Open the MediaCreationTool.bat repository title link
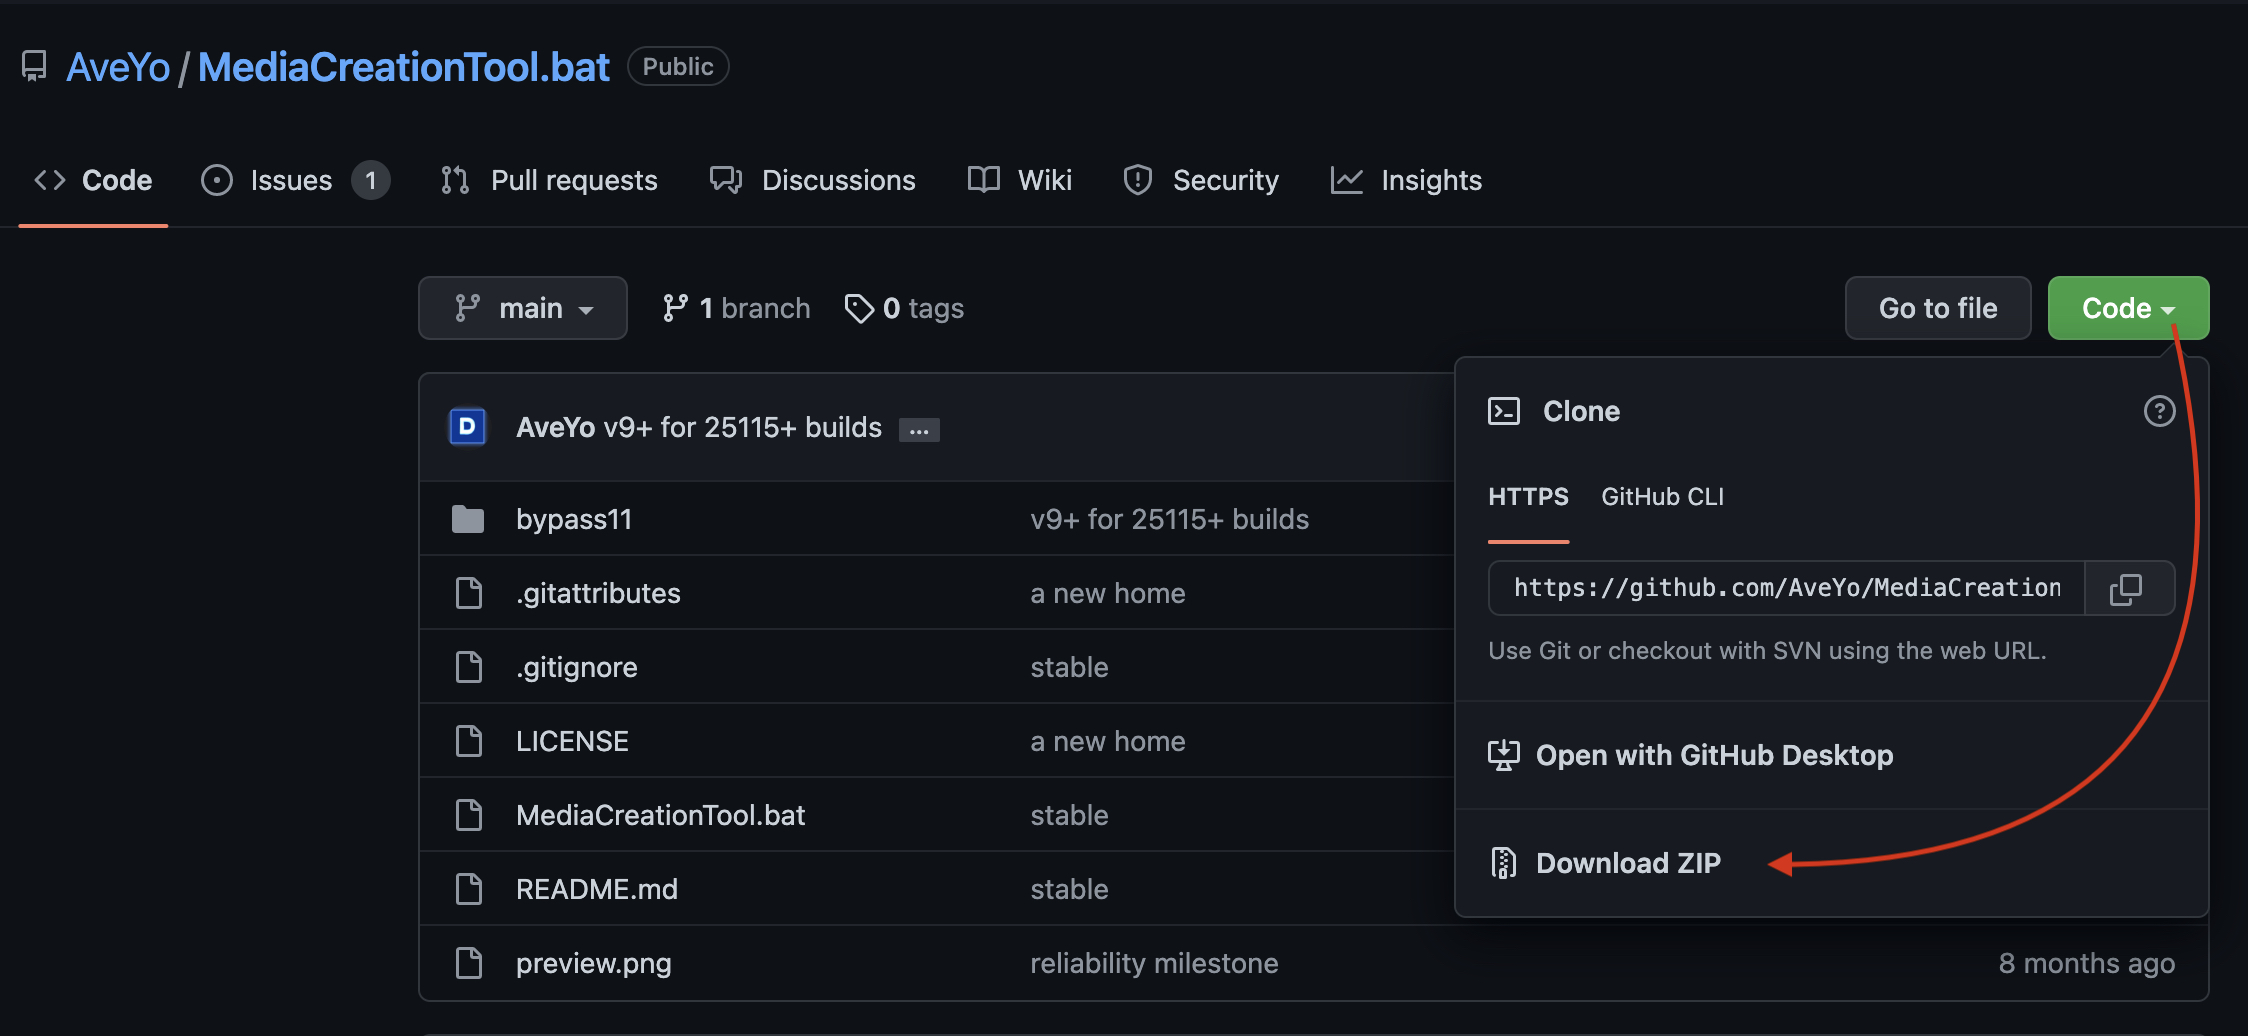Screen dimensions: 2248x1036 (x=404, y=67)
